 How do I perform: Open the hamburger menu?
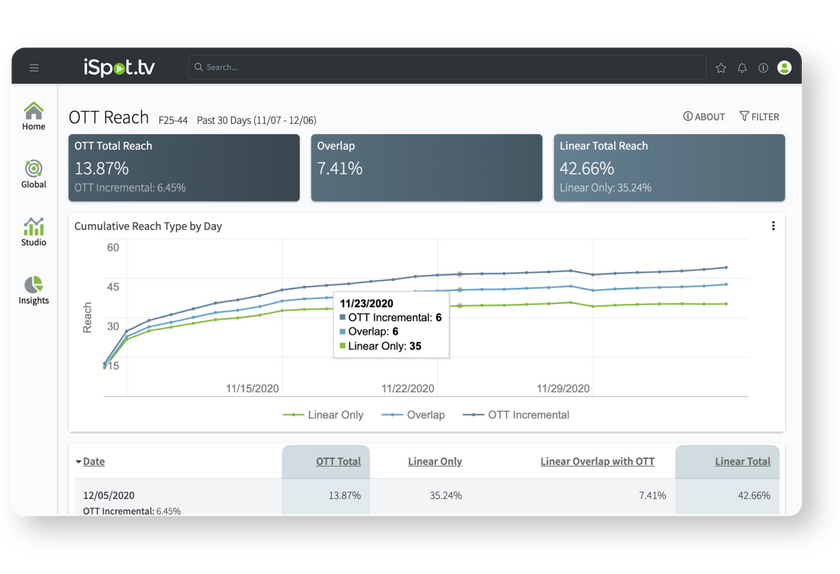click(34, 68)
